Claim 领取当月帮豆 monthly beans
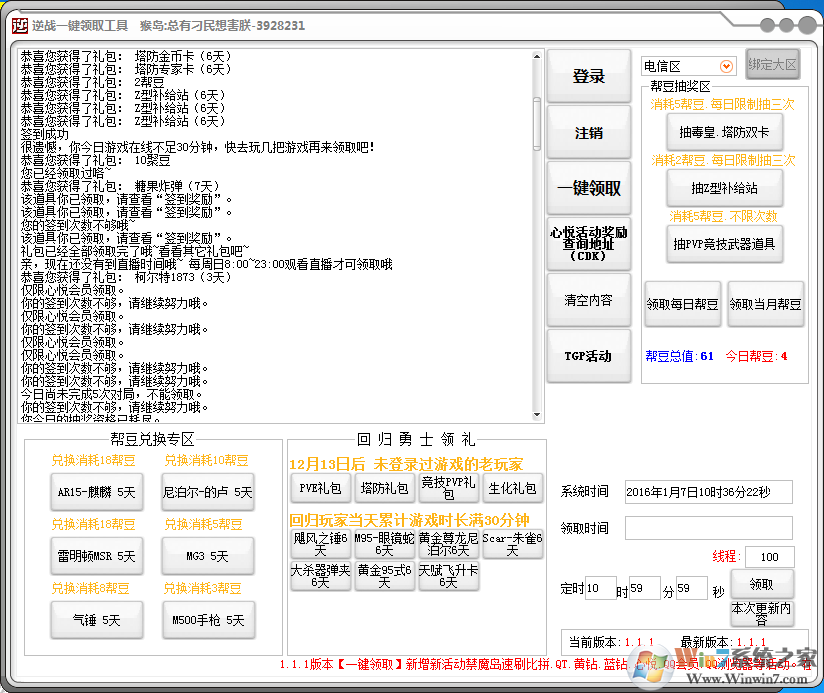824x693 pixels. [766, 302]
